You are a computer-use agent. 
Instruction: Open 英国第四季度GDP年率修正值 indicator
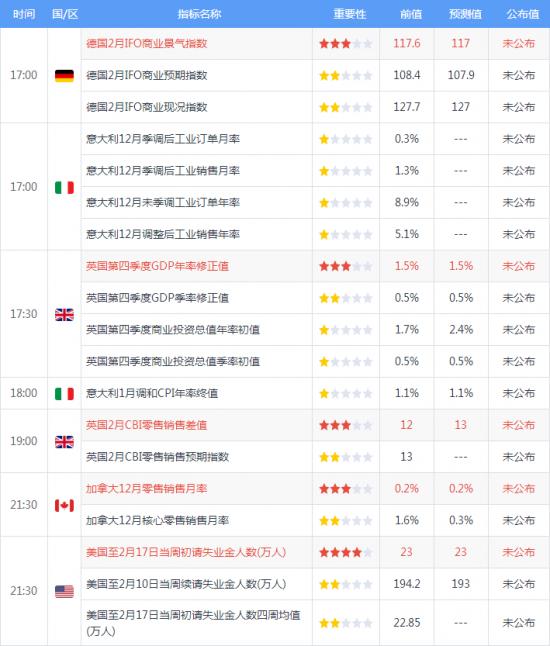point(157,266)
